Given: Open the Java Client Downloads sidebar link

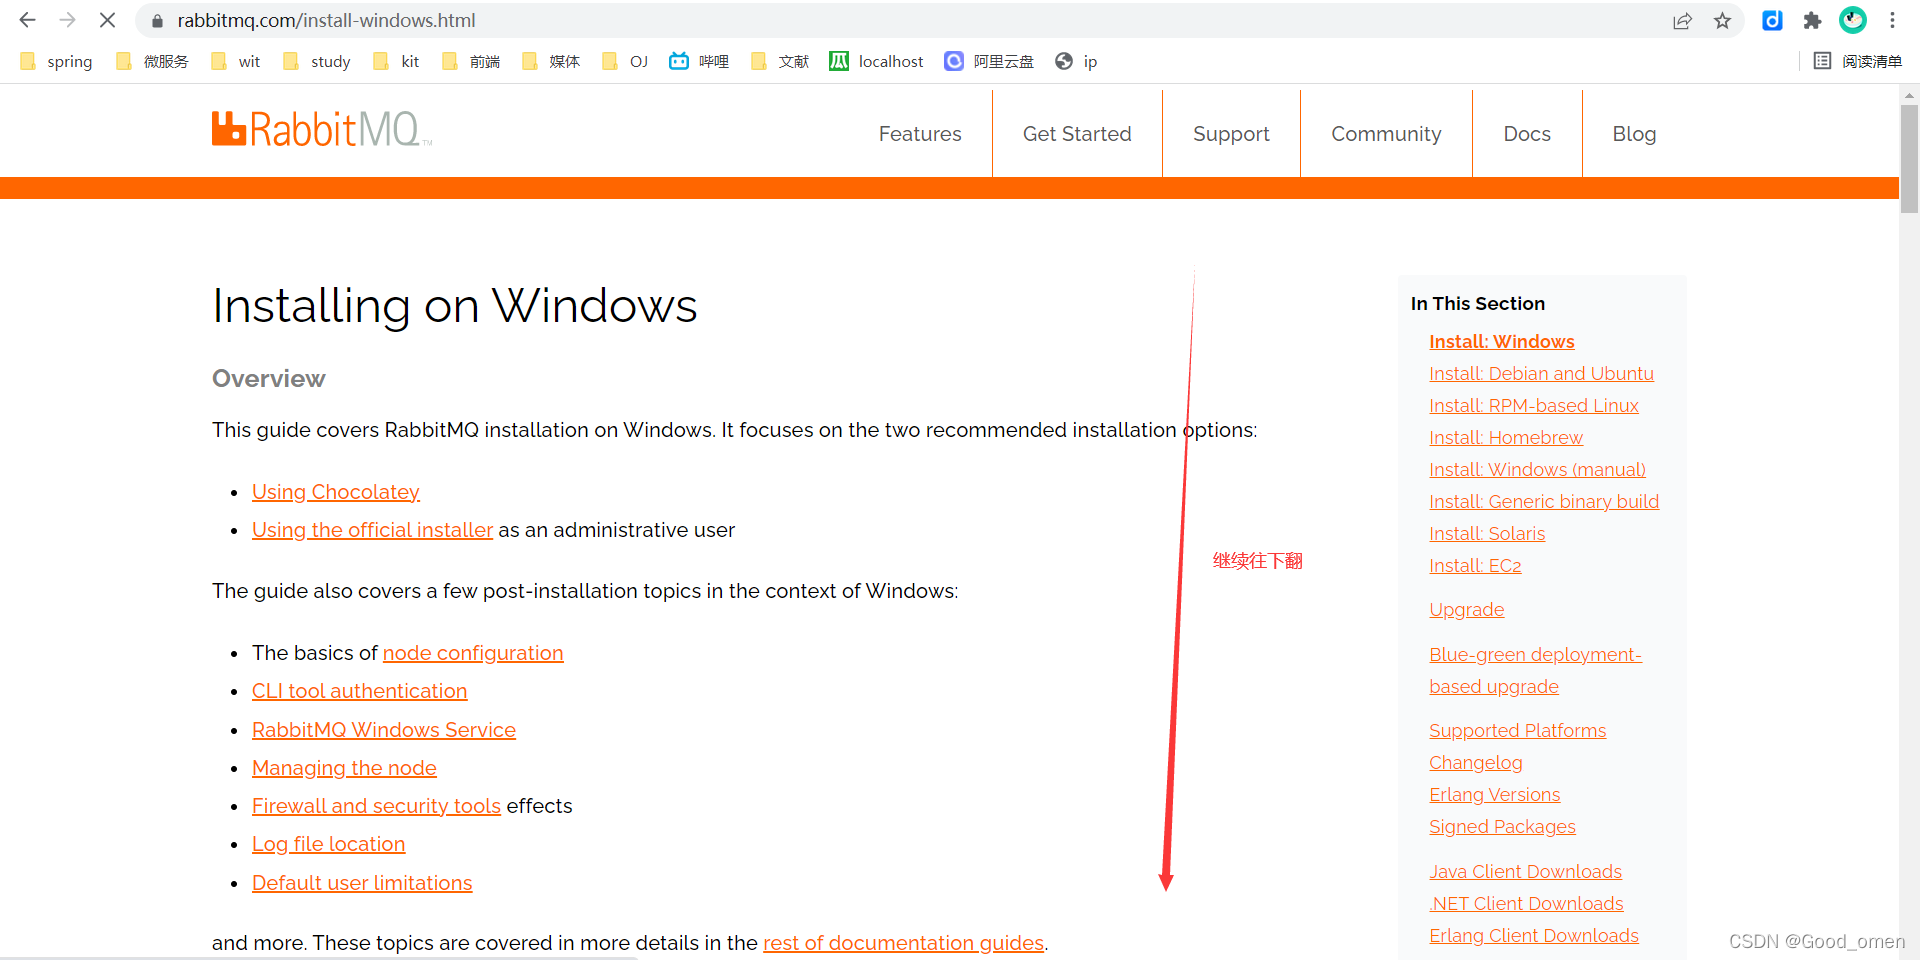Looking at the screenshot, I should 1525,872.
